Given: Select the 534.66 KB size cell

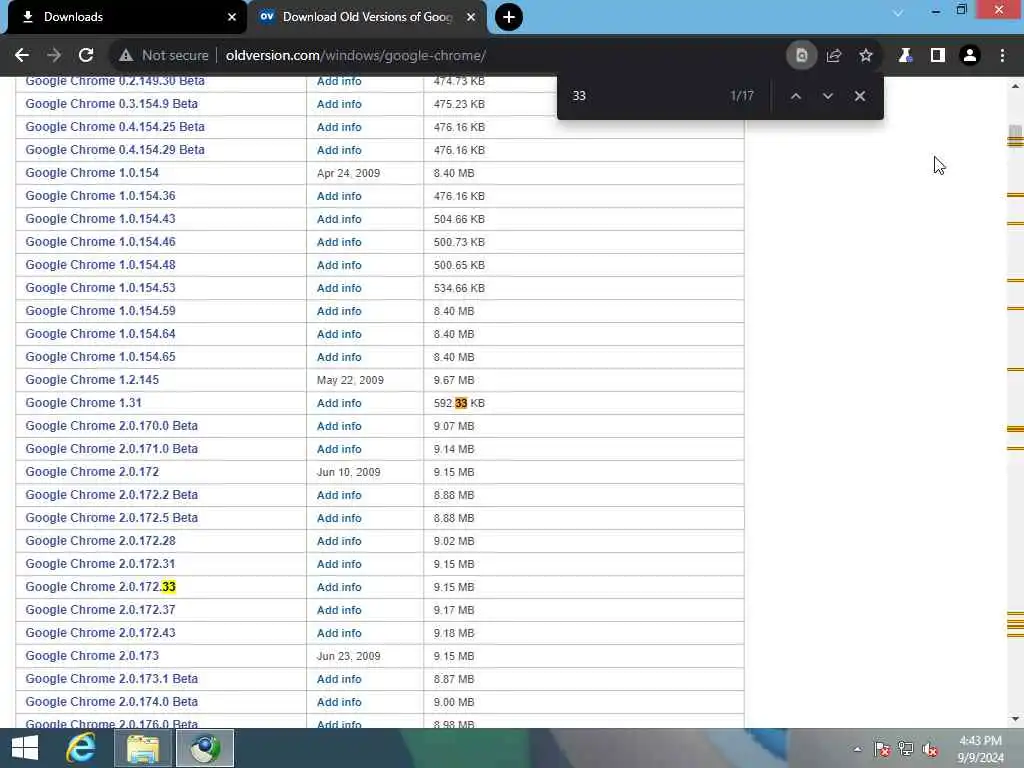Looking at the screenshot, I should [x=459, y=288].
